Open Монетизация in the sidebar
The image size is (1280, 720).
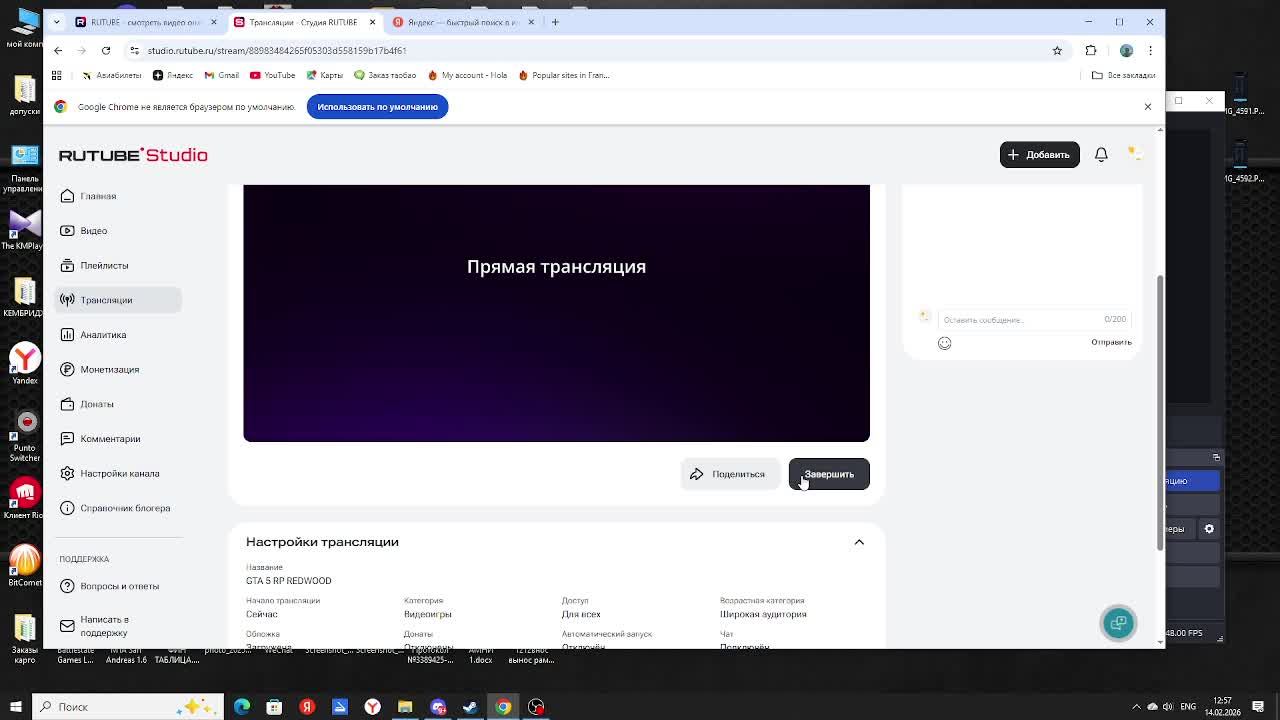pos(118,369)
